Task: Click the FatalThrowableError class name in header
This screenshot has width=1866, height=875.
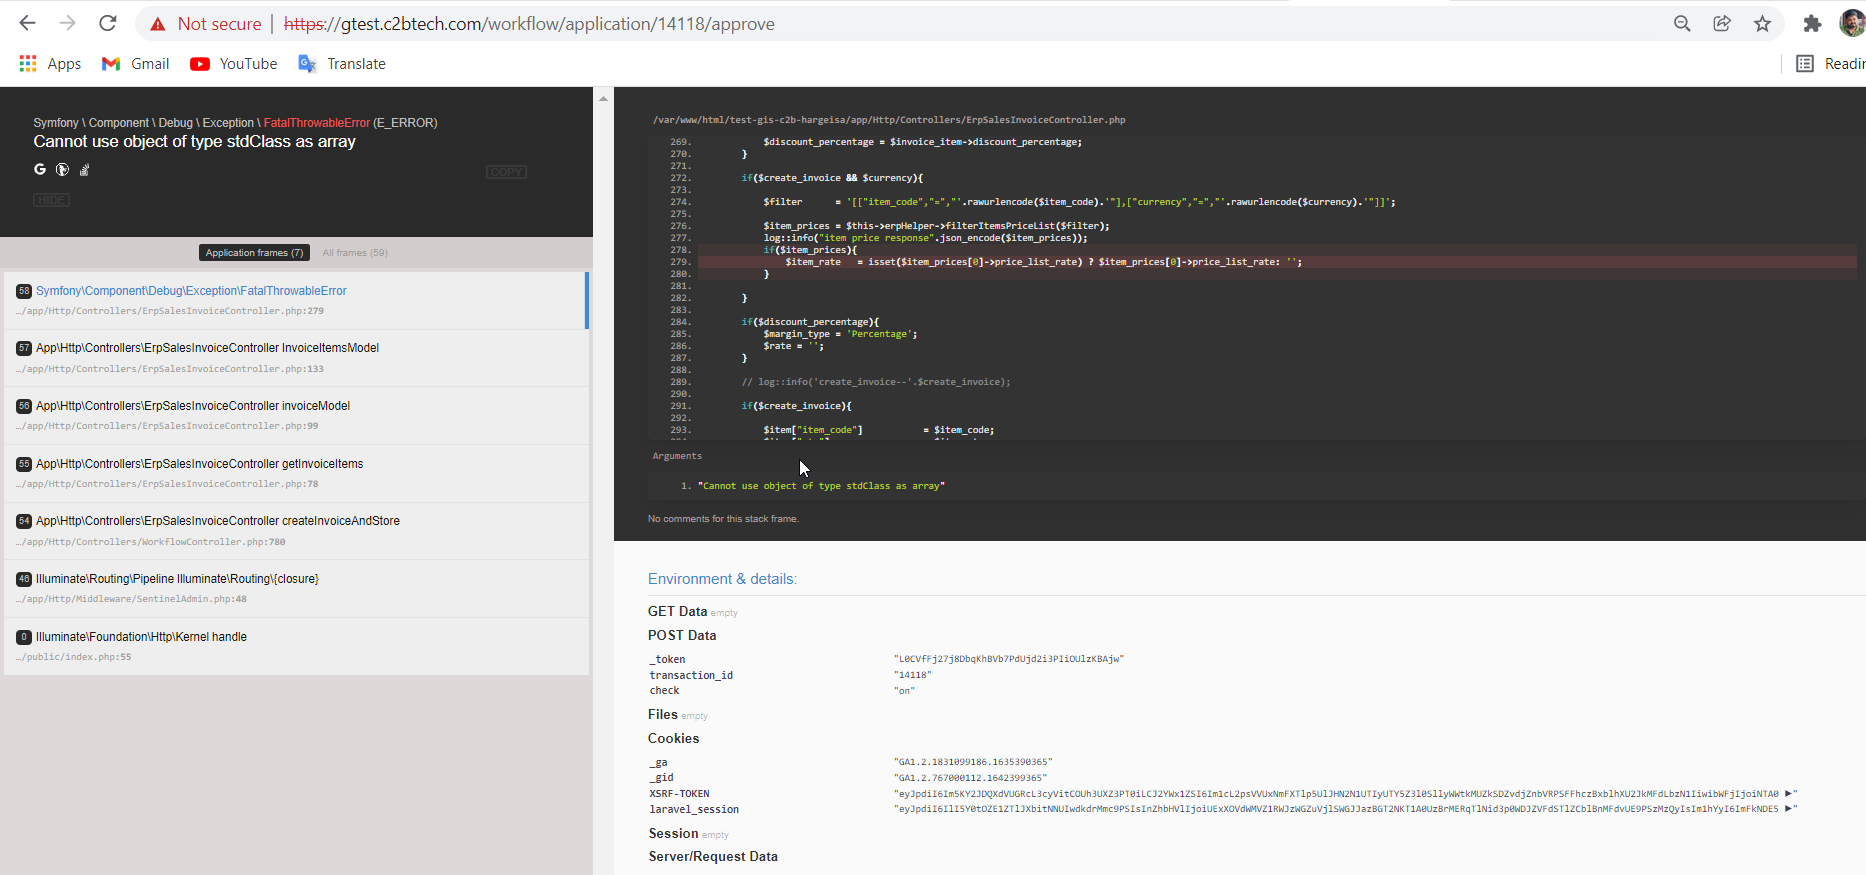Action: pos(317,123)
